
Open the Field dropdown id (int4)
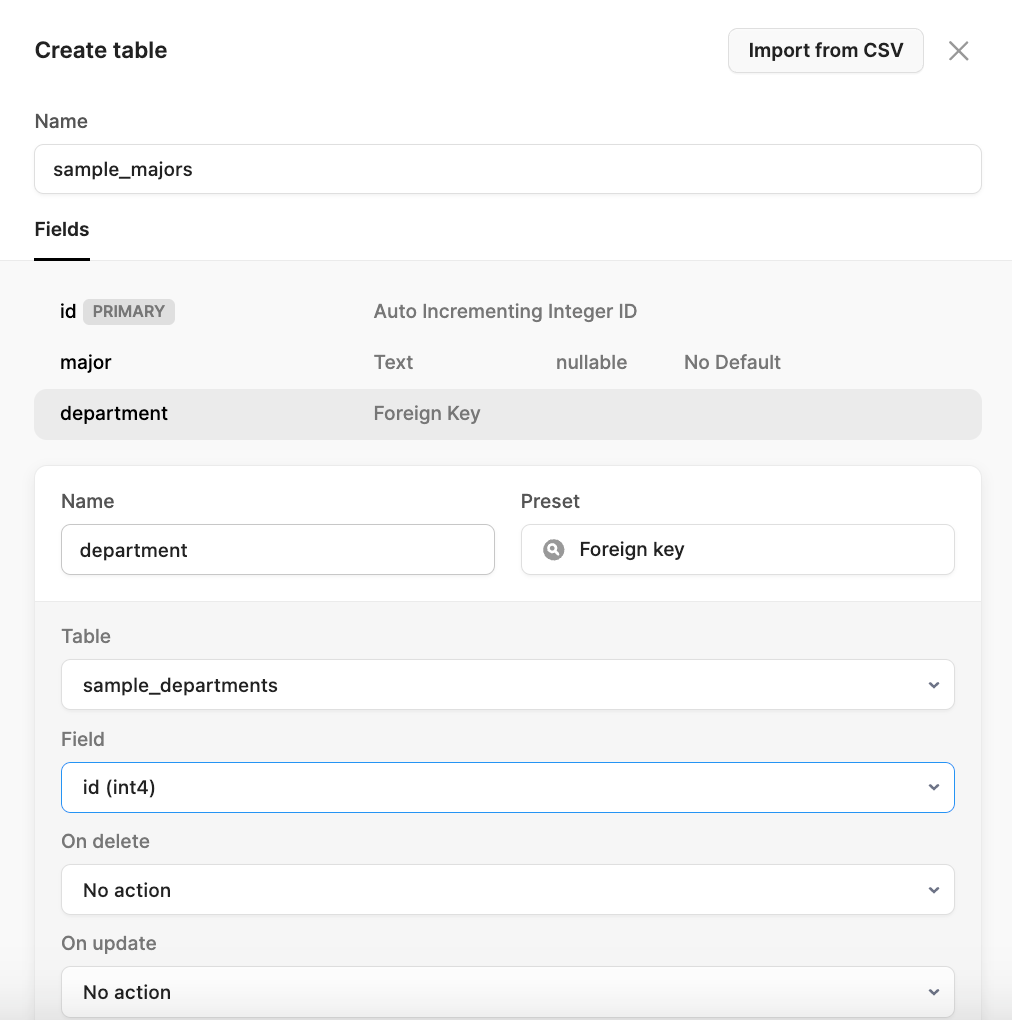tap(507, 787)
